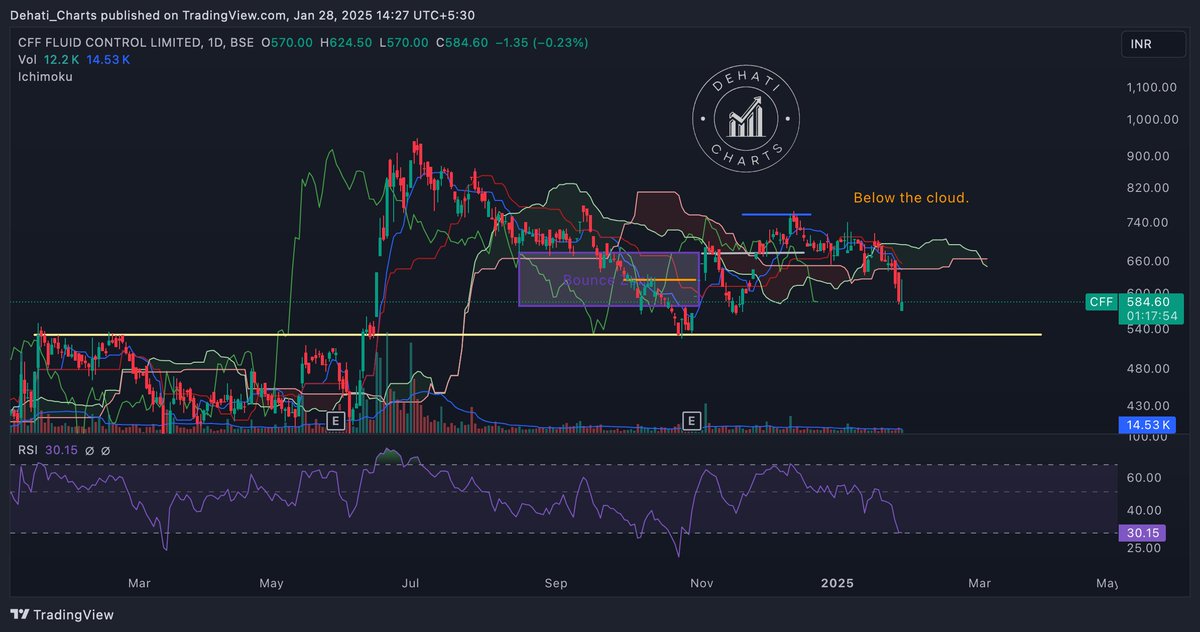Toggle the Ichimoku indicator visibility in the legend
The height and width of the screenshot is (632, 1200).
[x=43, y=76]
